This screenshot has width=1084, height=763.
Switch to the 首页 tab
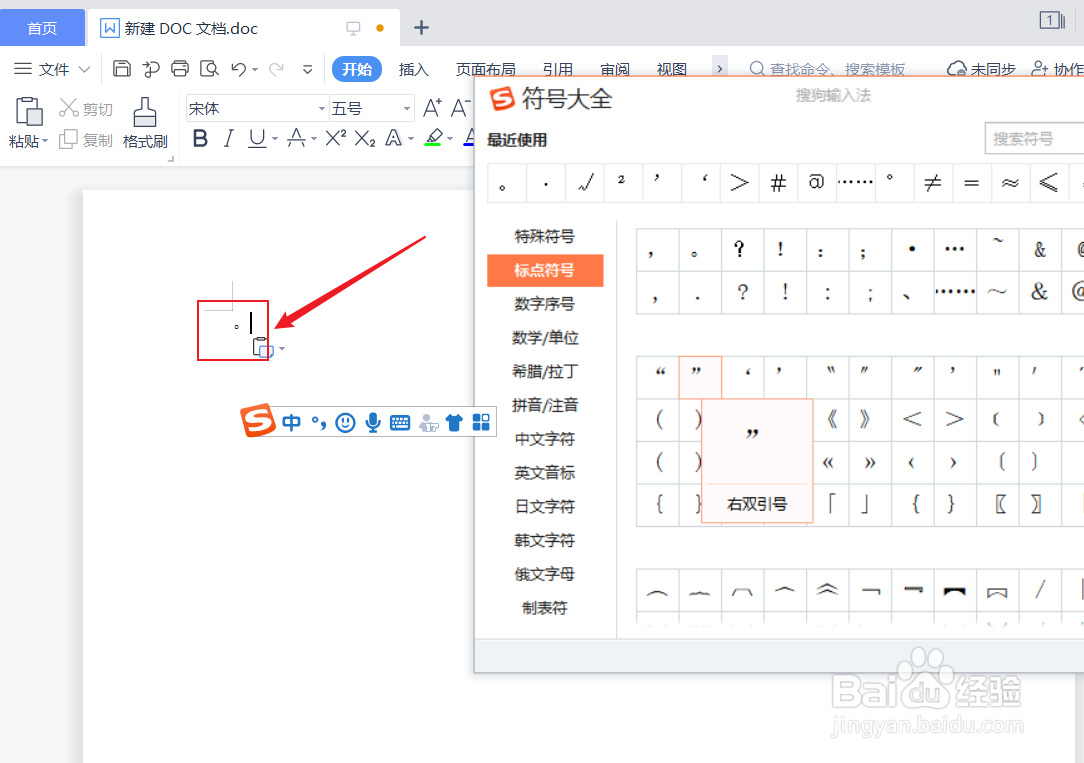click(x=42, y=27)
